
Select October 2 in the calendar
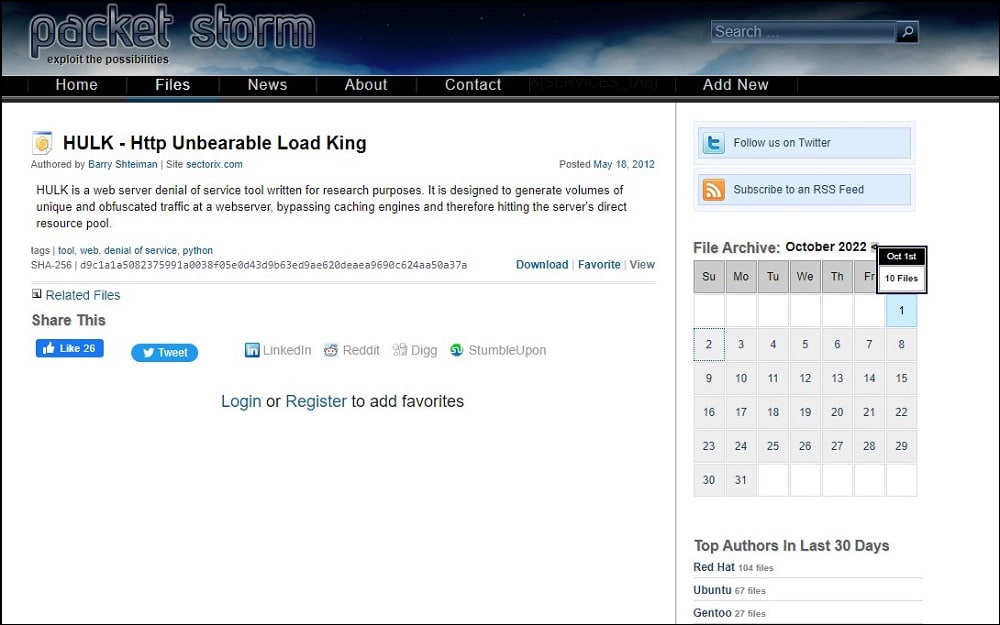(x=709, y=344)
